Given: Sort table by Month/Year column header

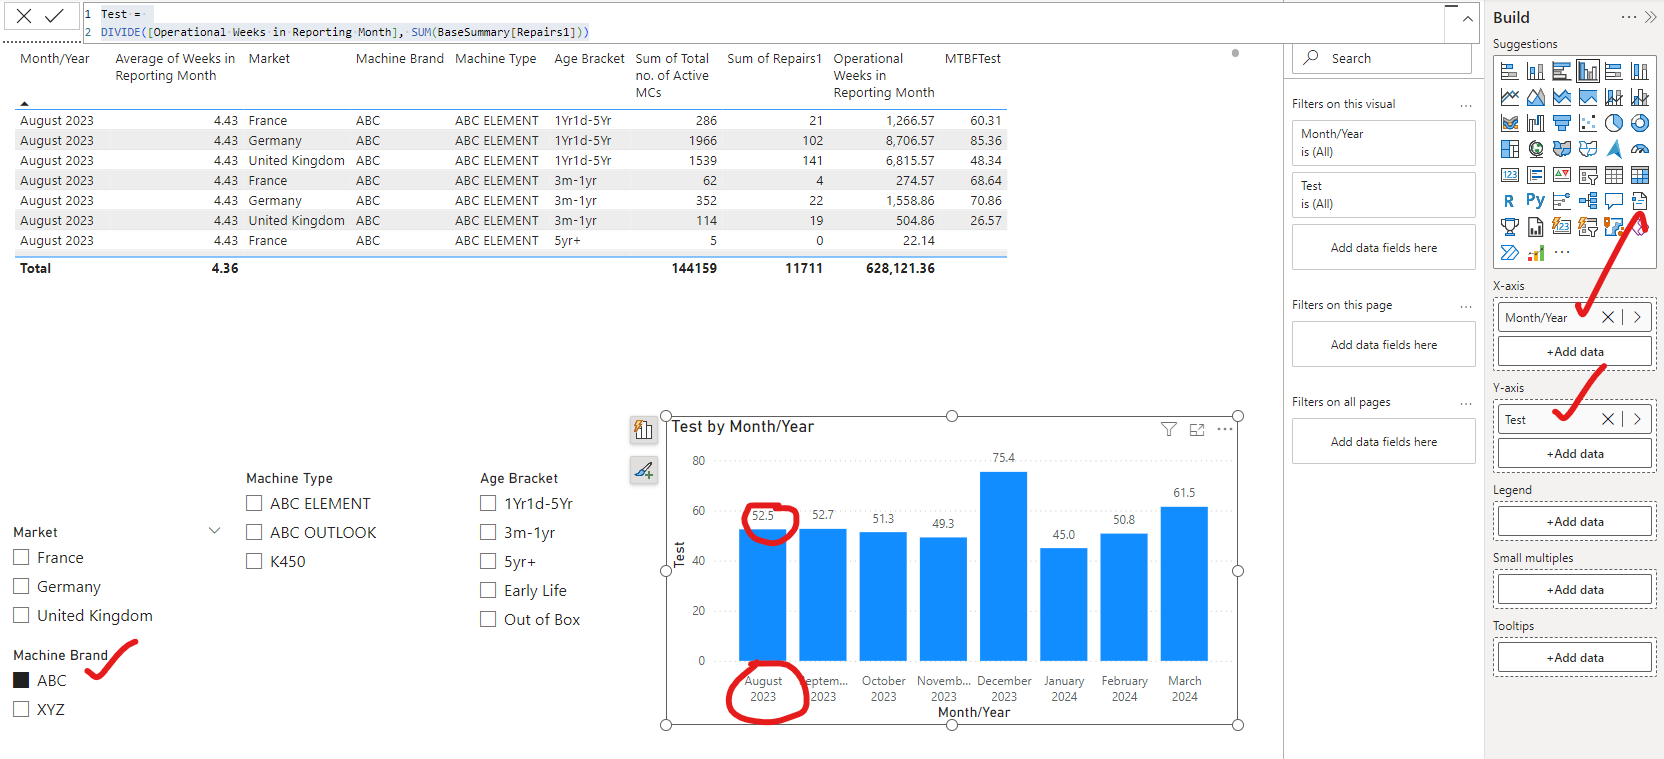Looking at the screenshot, I should (x=55, y=59).
